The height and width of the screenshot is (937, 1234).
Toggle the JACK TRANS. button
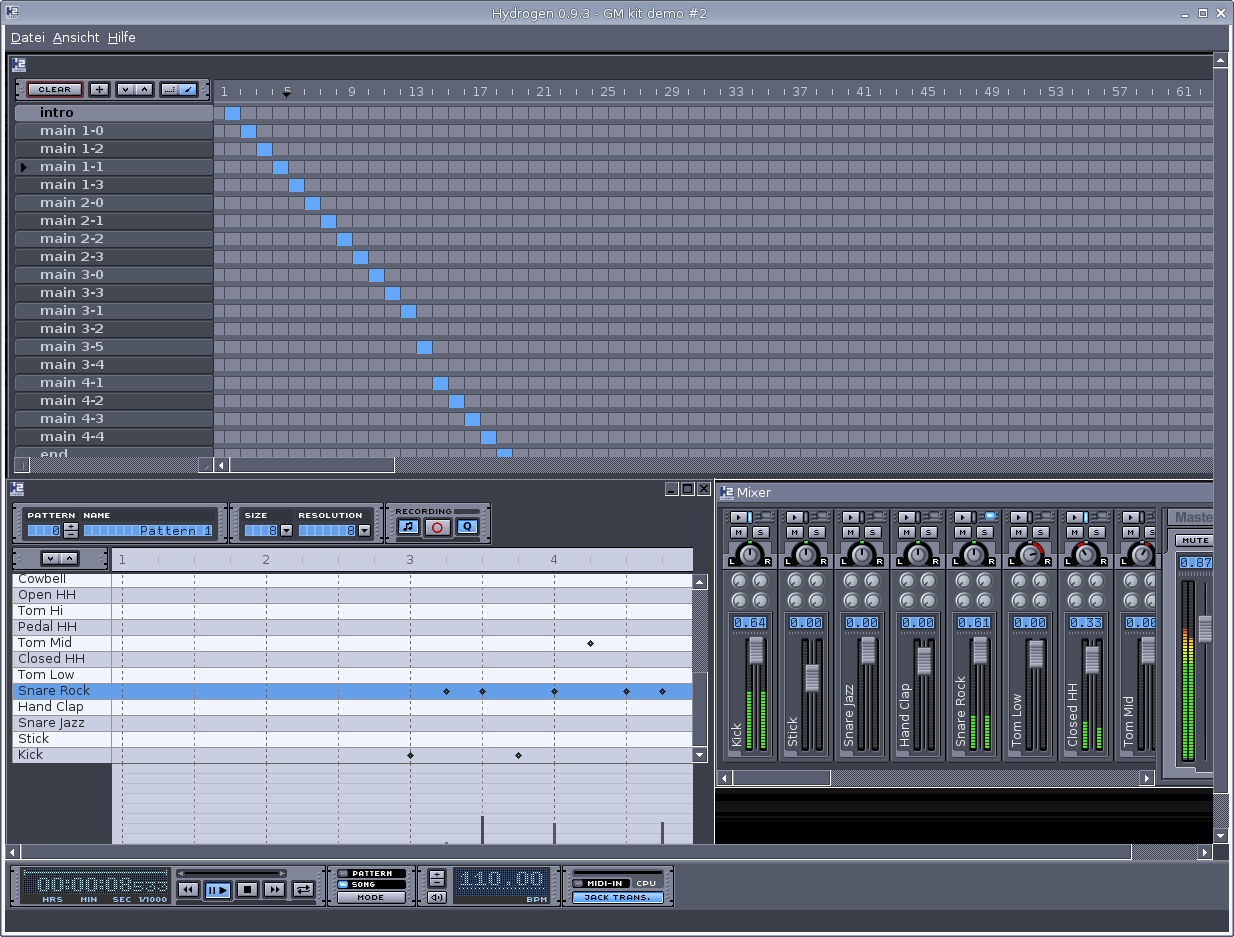coord(617,897)
